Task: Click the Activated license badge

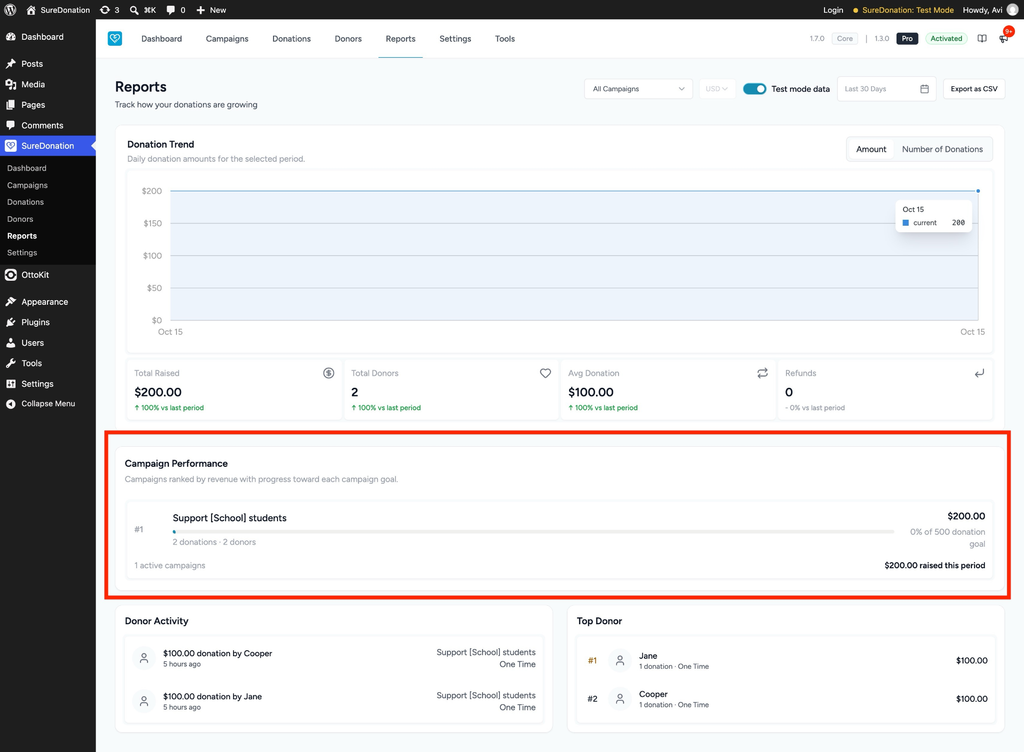Action: [x=946, y=39]
